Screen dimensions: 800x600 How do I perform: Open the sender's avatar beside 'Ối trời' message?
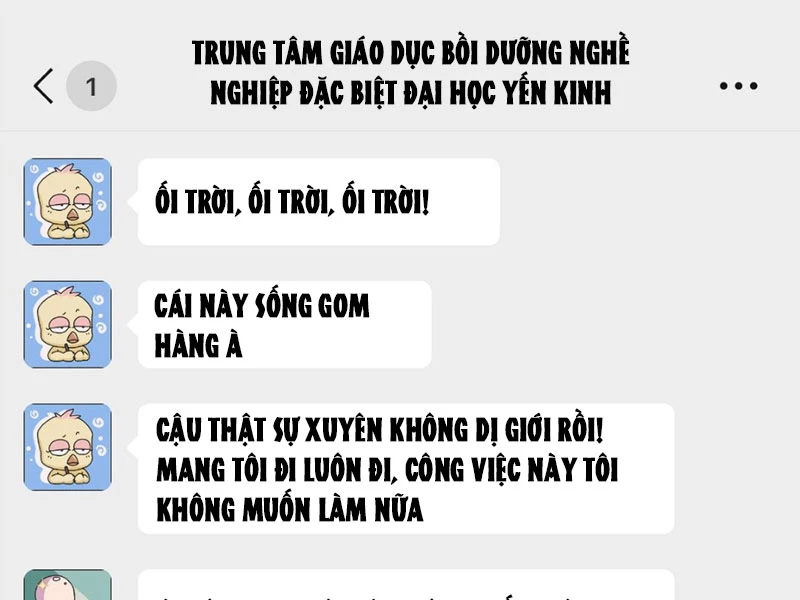click(67, 202)
